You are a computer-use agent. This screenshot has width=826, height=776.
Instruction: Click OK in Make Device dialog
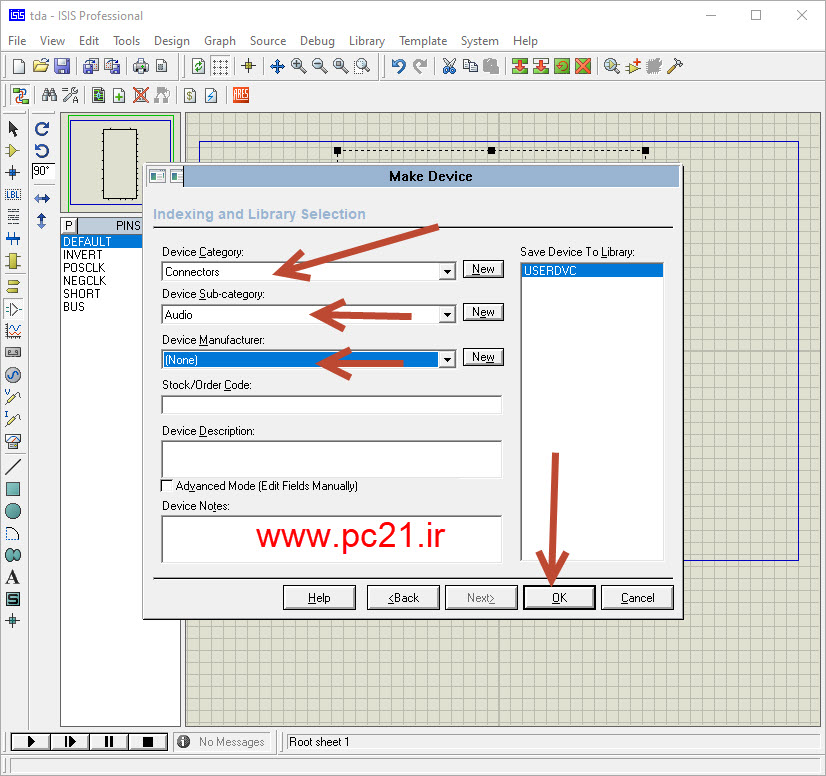(x=559, y=597)
